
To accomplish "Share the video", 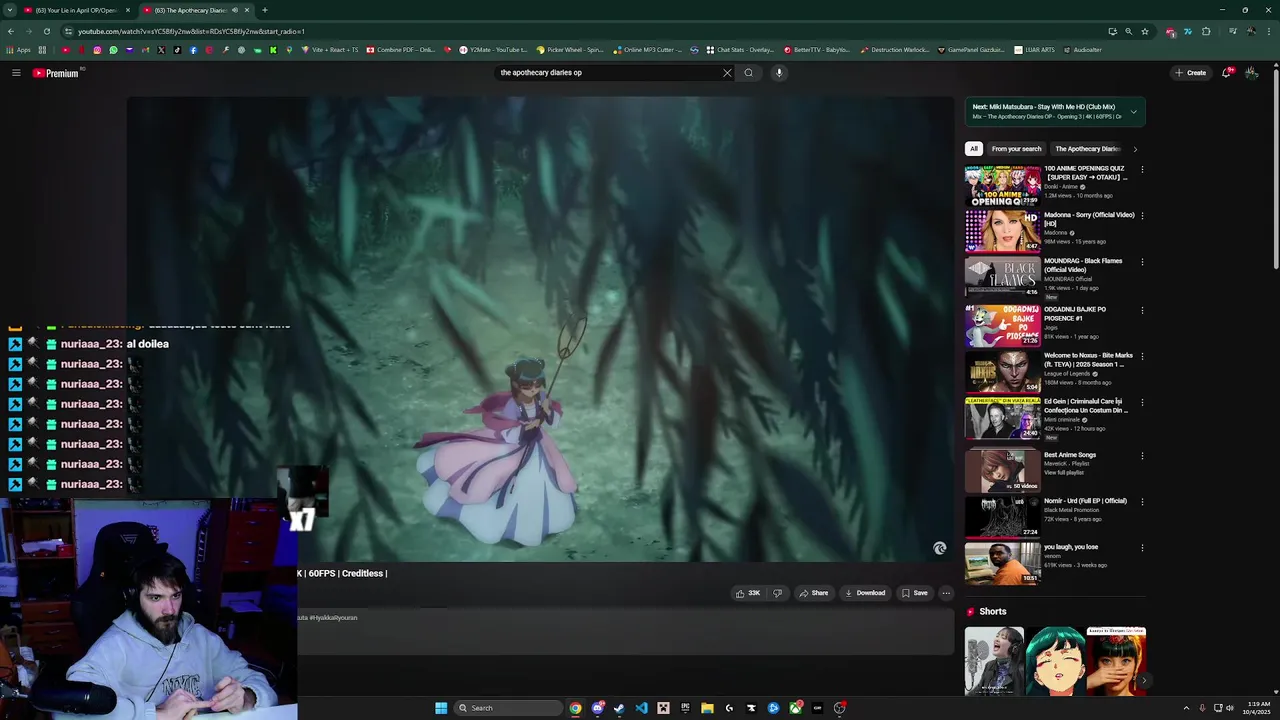I will tap(813, 593).
